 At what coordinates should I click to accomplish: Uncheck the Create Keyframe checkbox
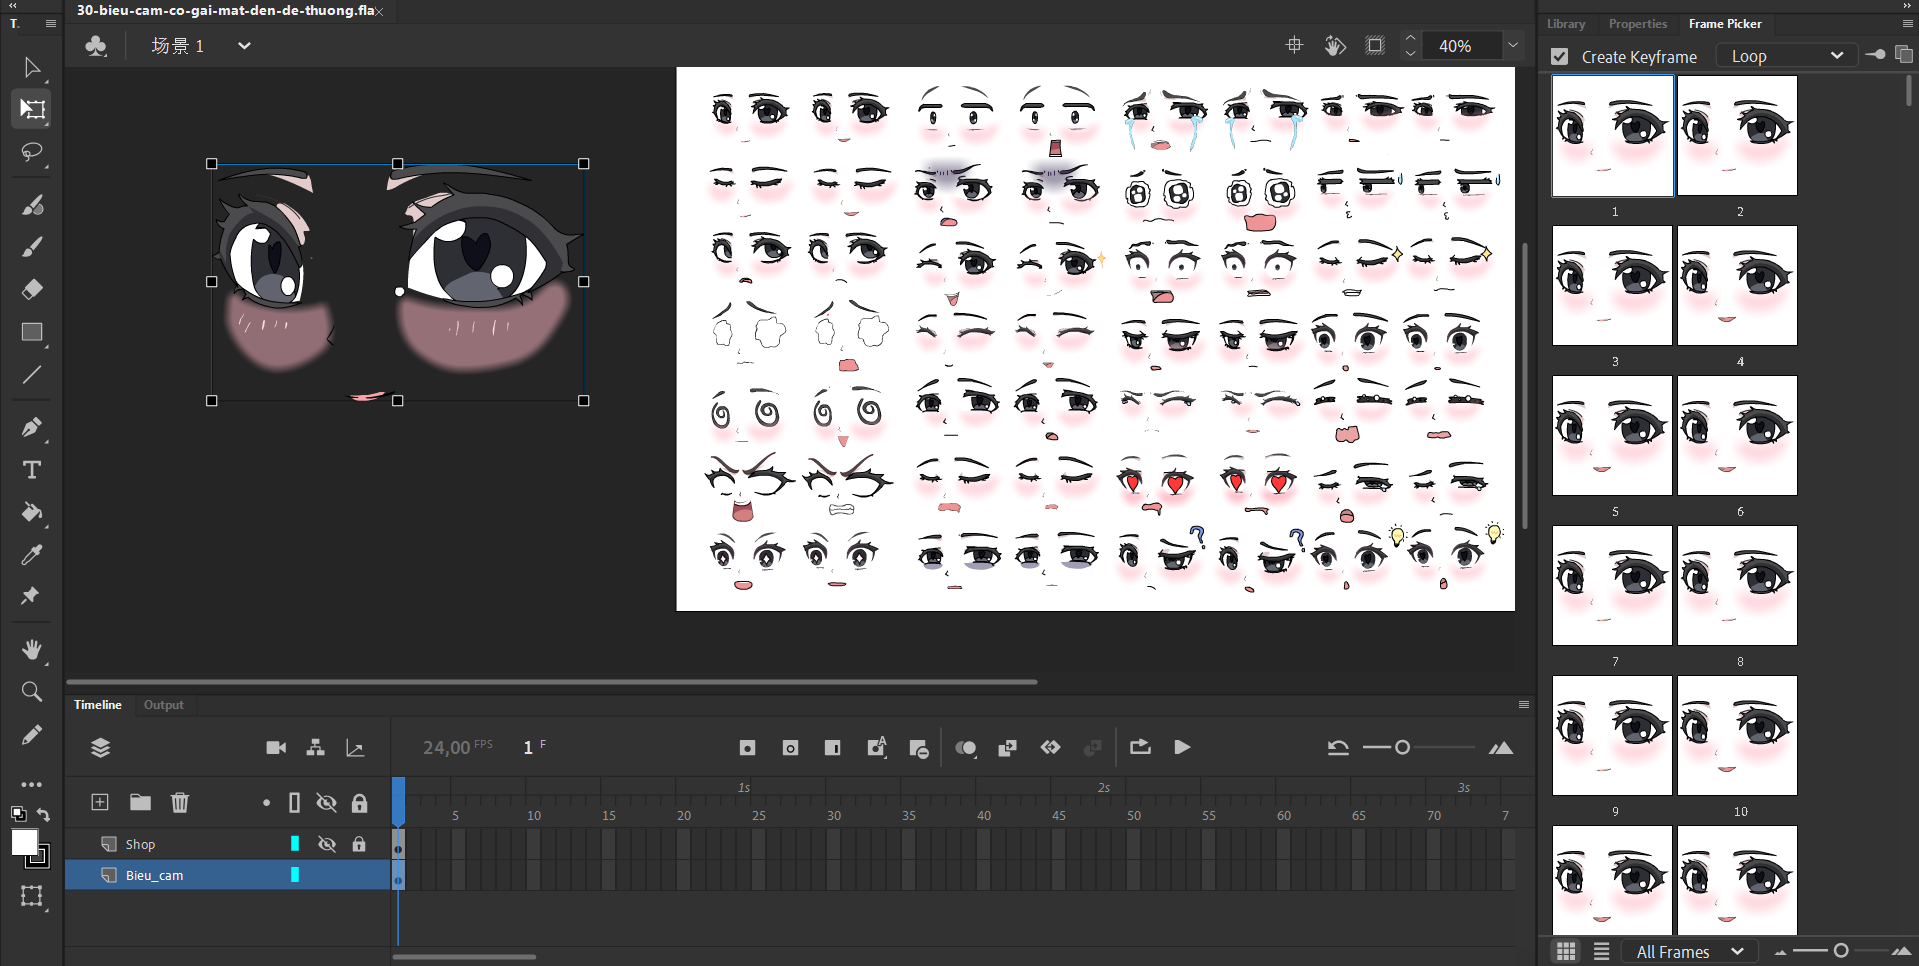[x=1560, y=57]
